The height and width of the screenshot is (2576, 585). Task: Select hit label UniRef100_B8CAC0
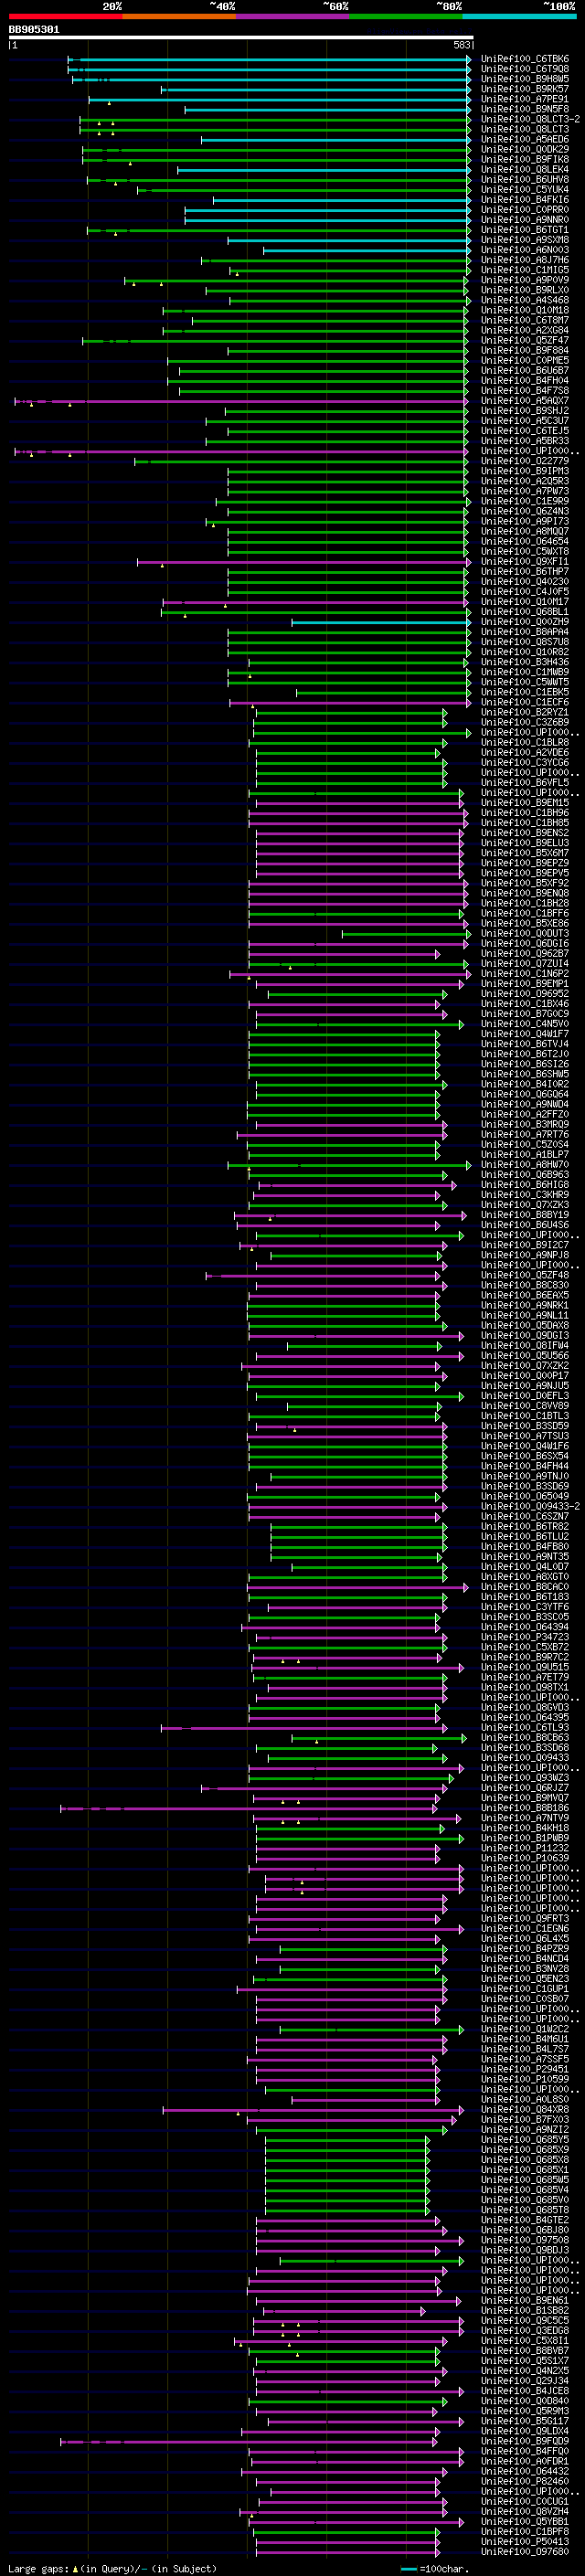point(525,1587)
